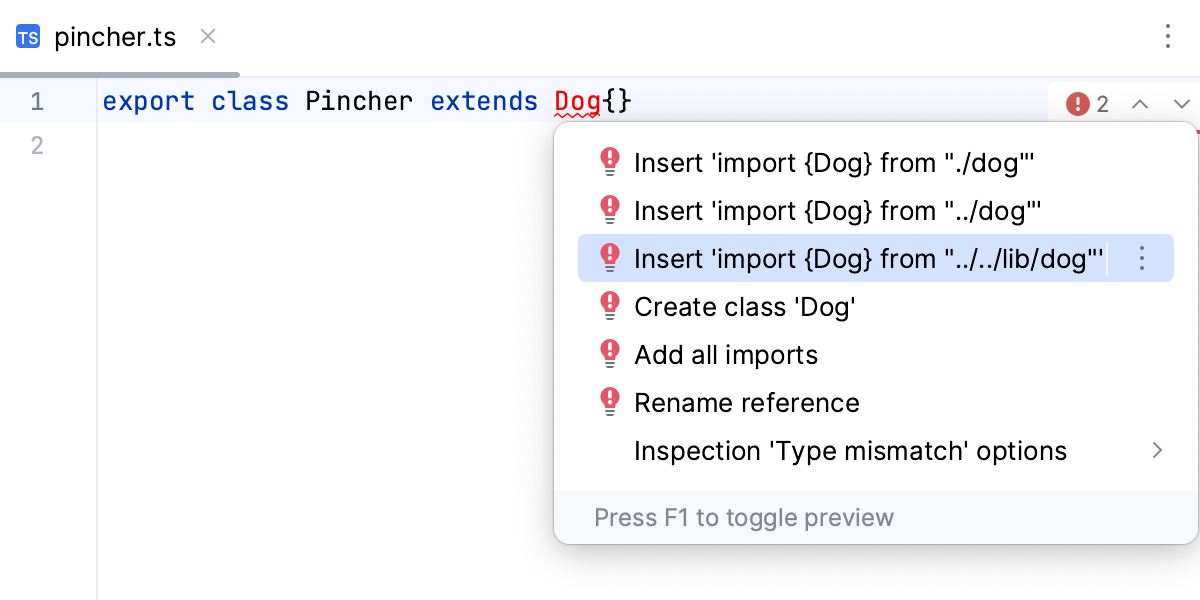Screen dimensions: 1200x600
Task: Click the lightbulb icon beside 'Add all imports'
Action: [x=610, y=354]
